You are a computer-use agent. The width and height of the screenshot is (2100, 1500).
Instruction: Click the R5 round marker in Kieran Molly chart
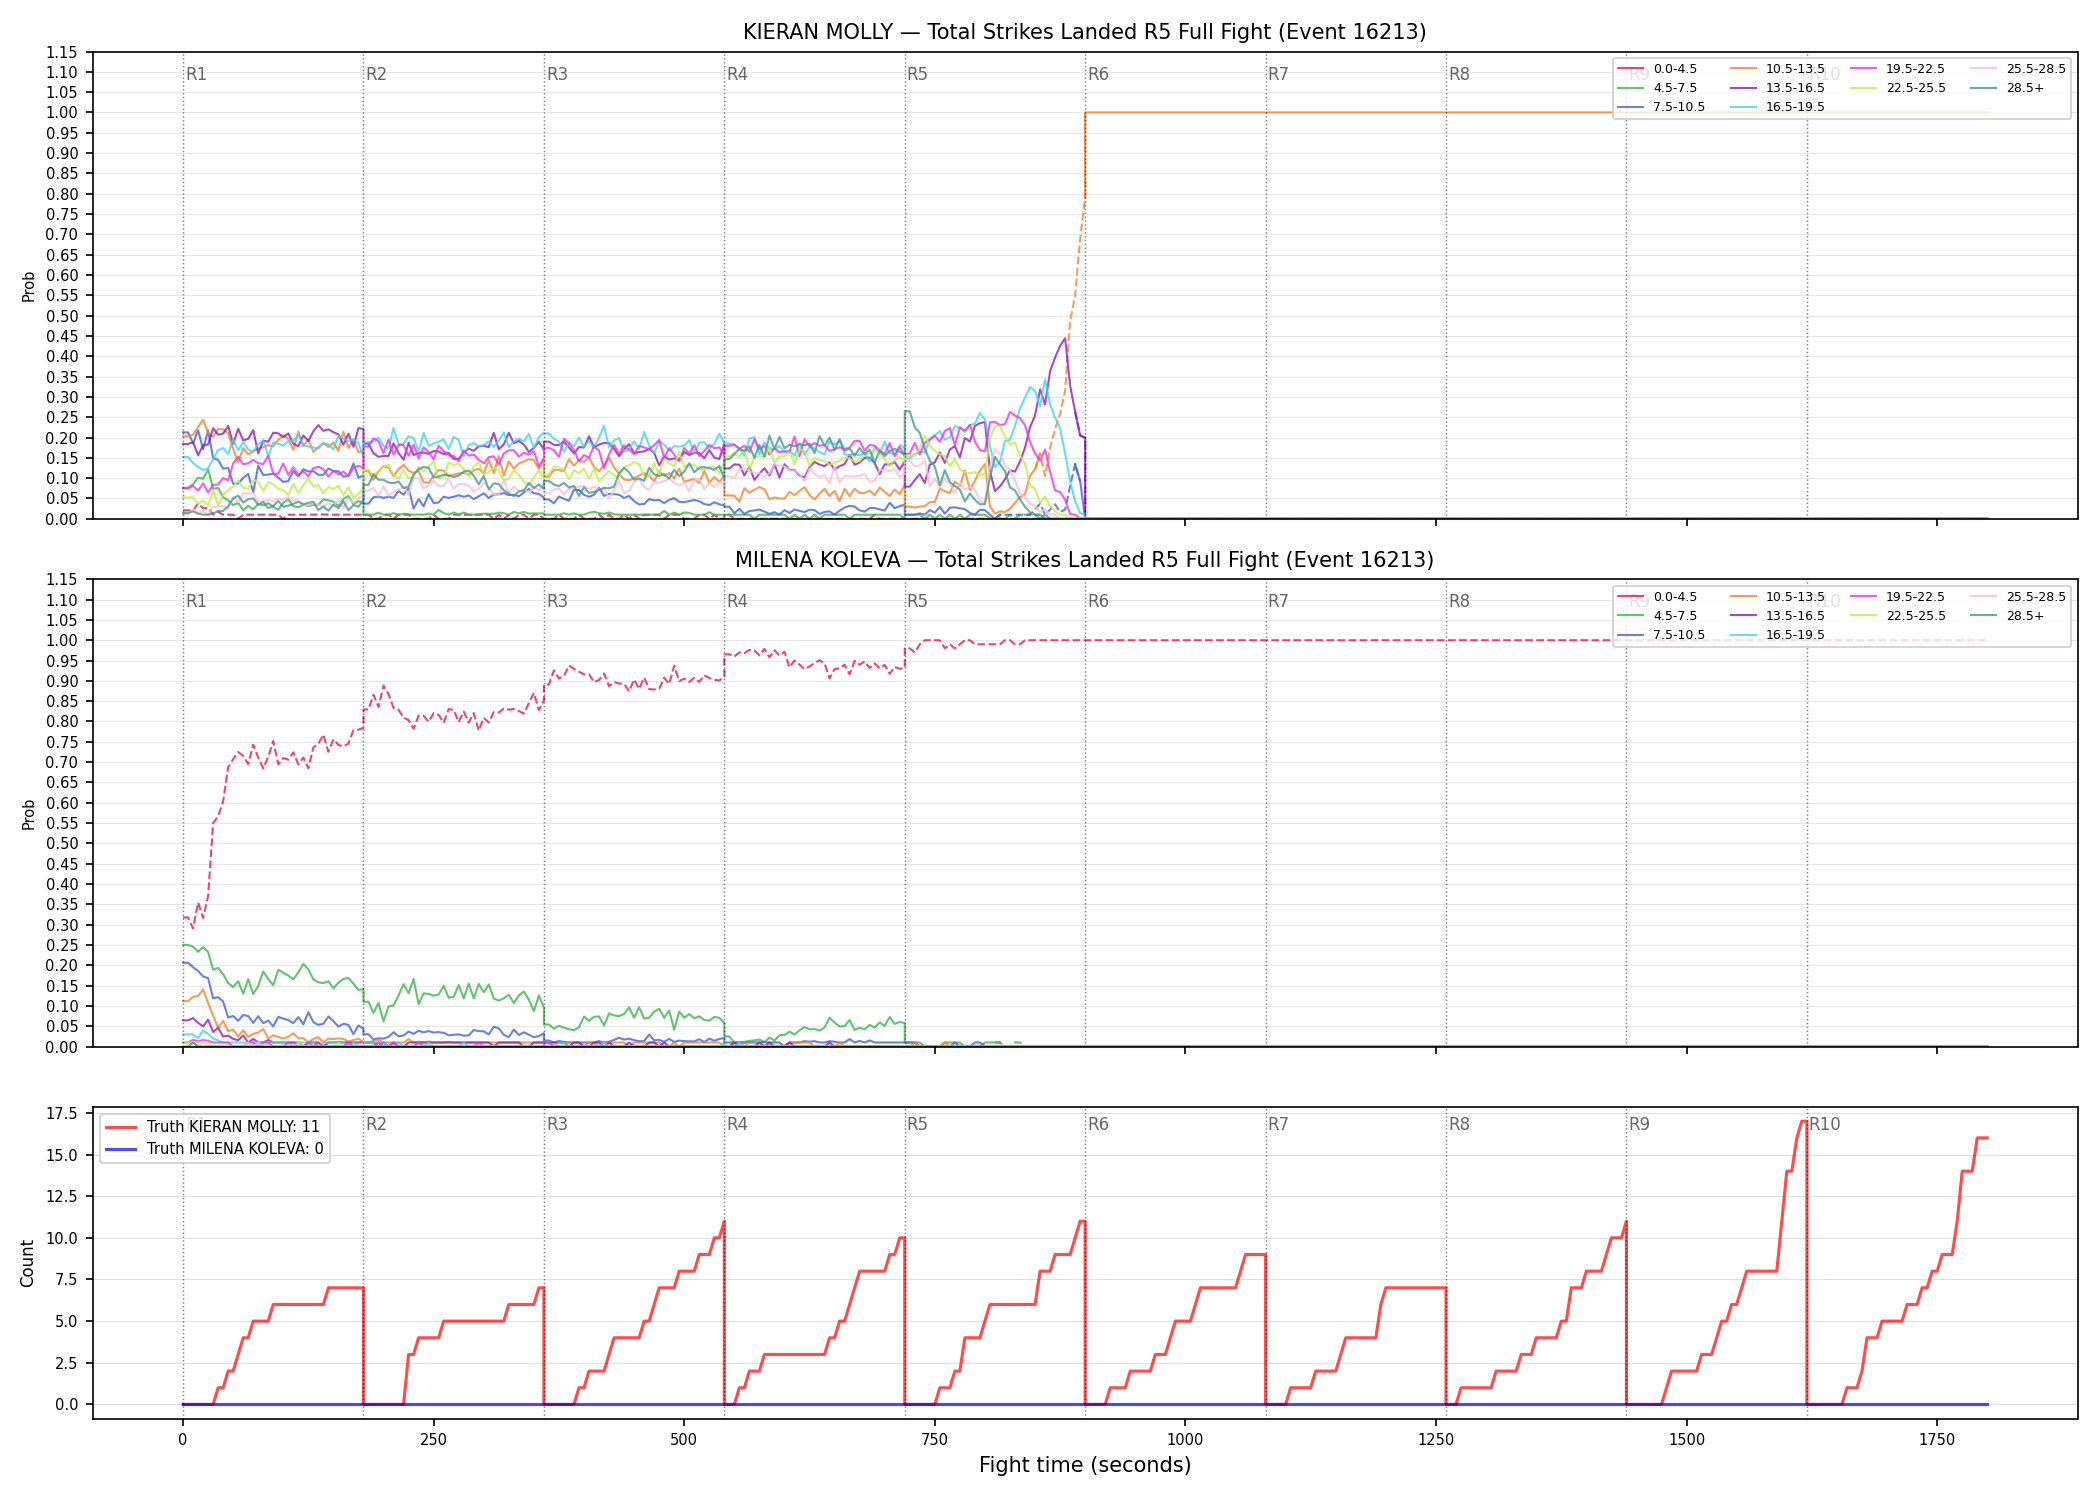pos(917,74)
